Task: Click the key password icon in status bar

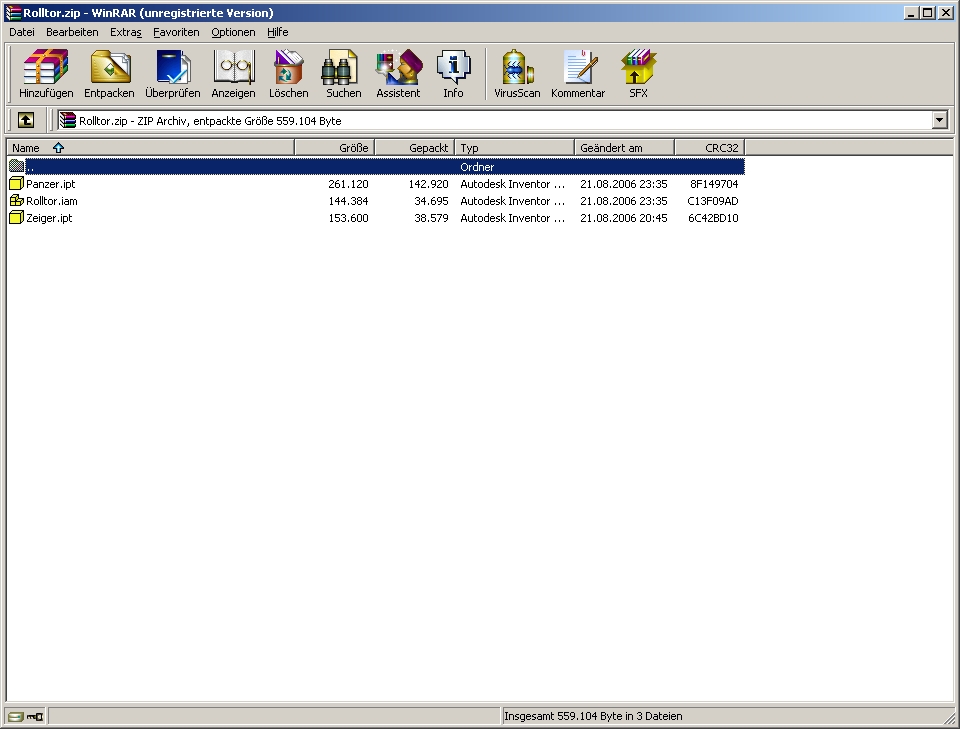Action: tap(35, 716)
